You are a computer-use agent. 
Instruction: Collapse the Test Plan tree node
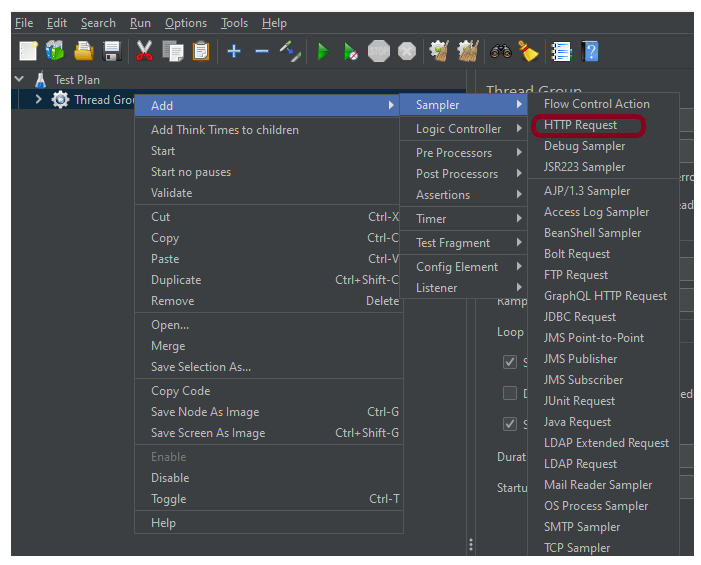click(20, 79)
